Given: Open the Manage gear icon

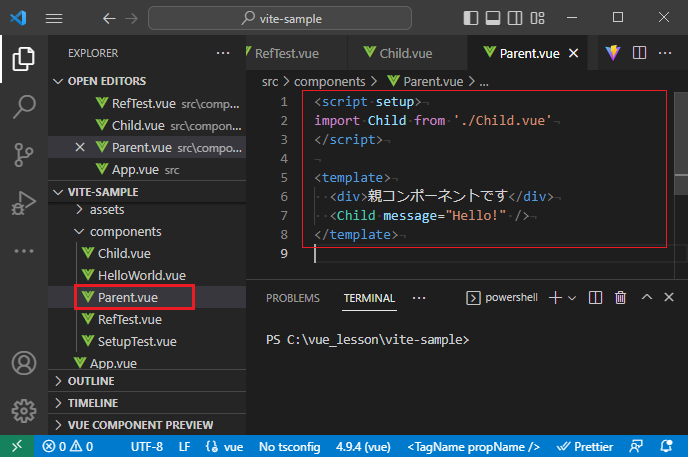Looking at the screenshot, I should 24,411.
